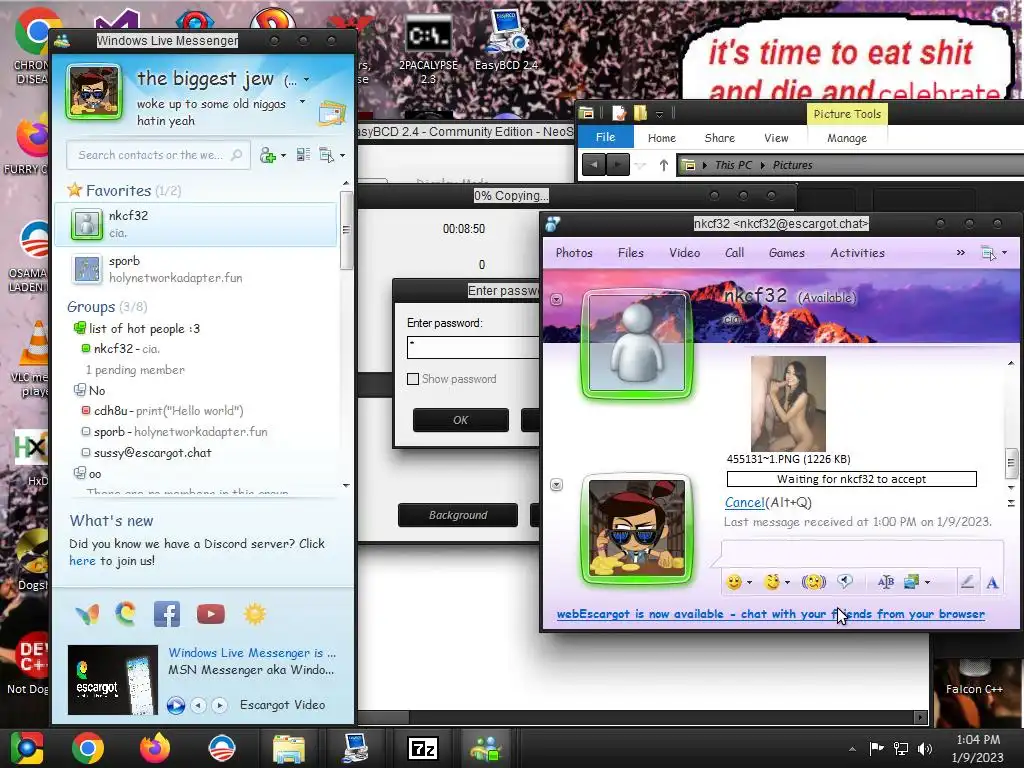1024x768 pixels.
Task: Open the Messenger main window show menu icon
Action: point(327,155)
